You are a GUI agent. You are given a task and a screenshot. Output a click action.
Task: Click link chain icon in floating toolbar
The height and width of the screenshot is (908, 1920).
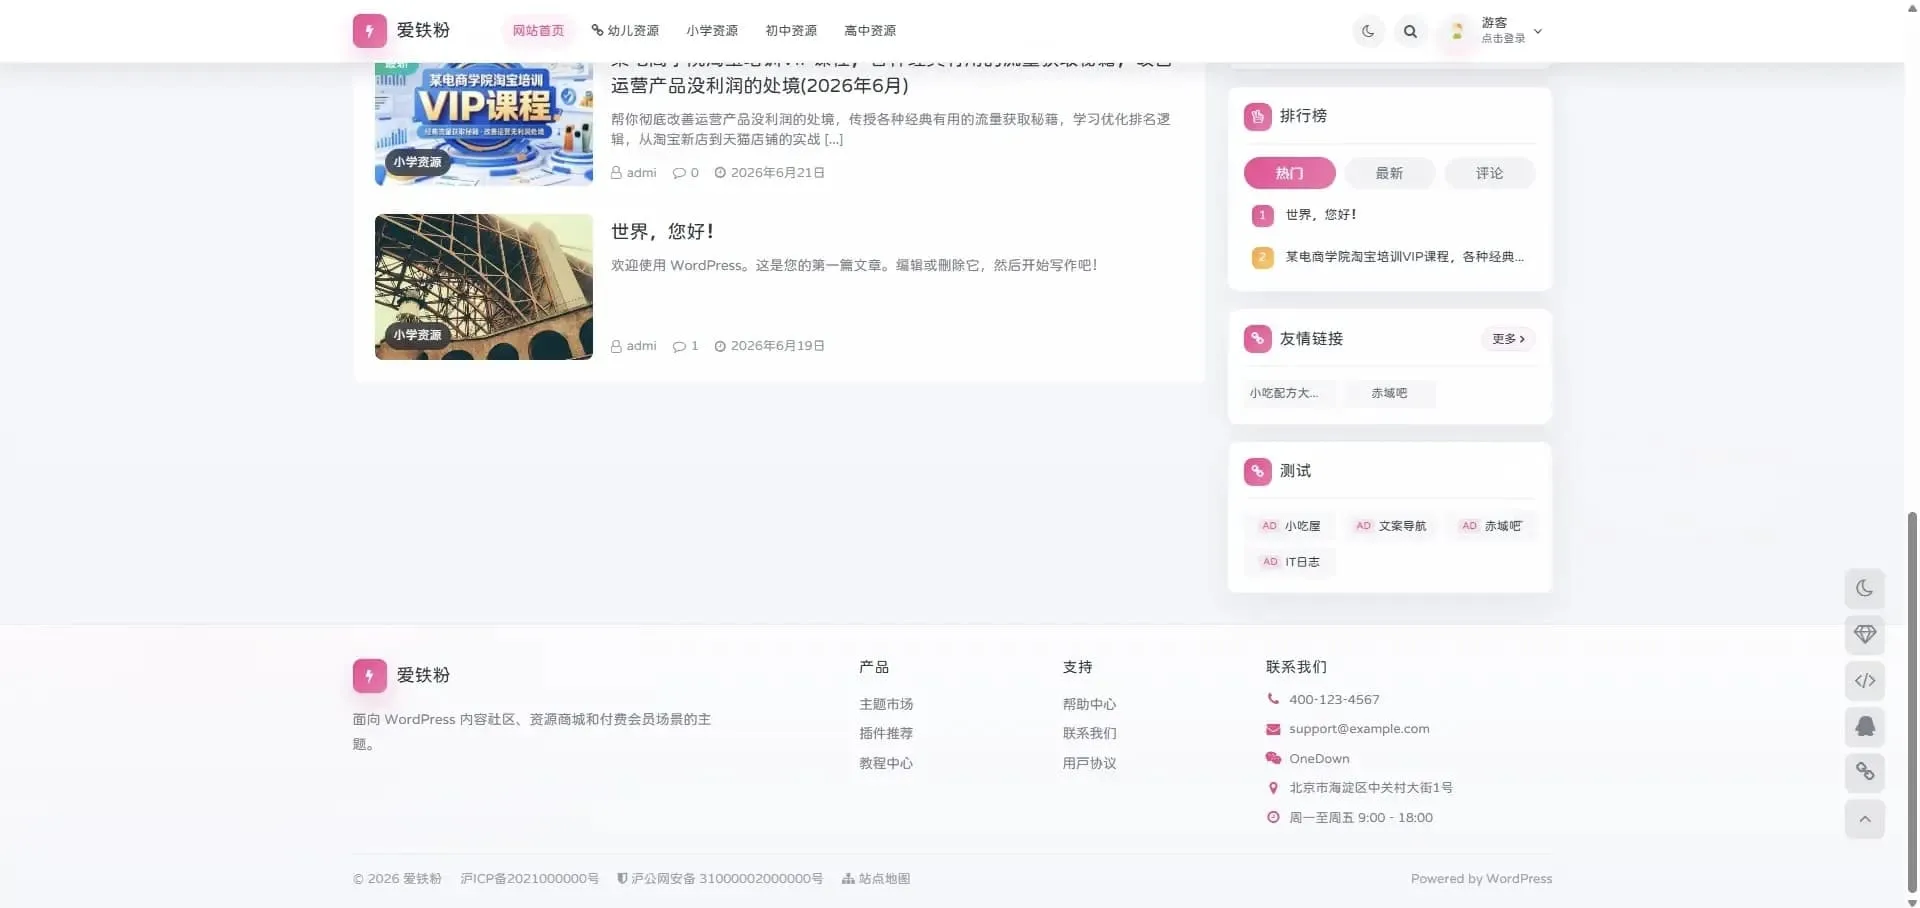tap(1865, 772)
